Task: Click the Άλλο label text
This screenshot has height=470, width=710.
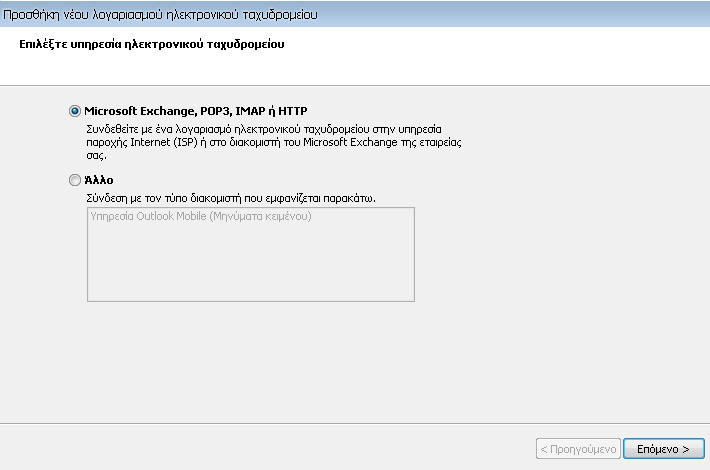Action: point(99,180)
